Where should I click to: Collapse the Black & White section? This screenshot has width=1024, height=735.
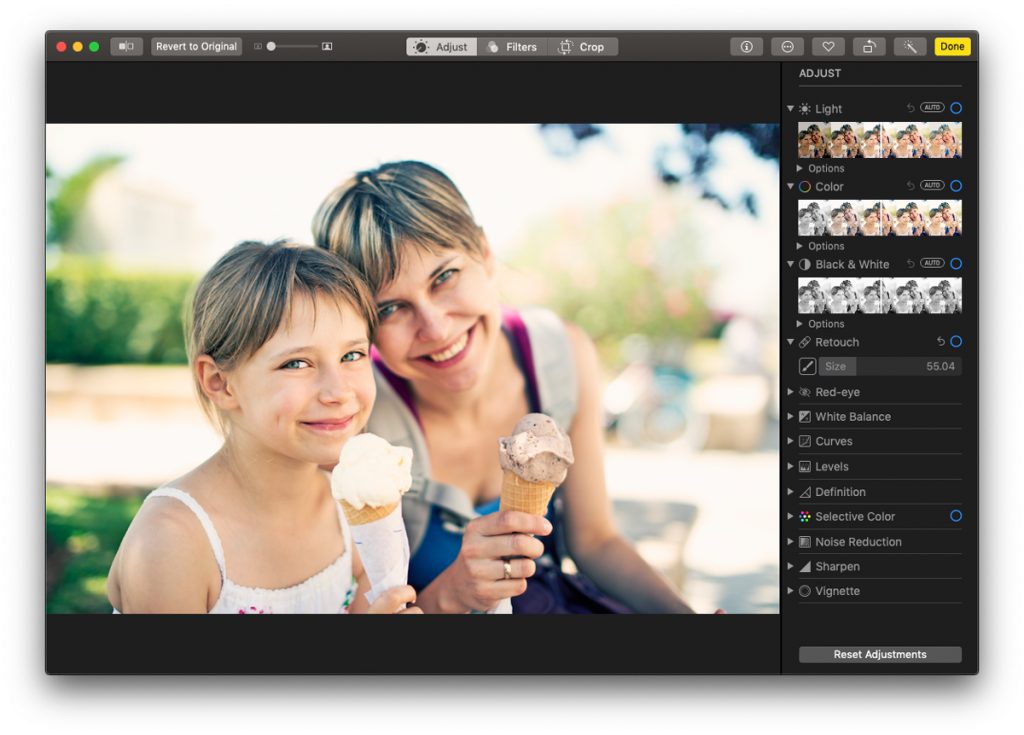pyautogui.click(x=790, y=264)
